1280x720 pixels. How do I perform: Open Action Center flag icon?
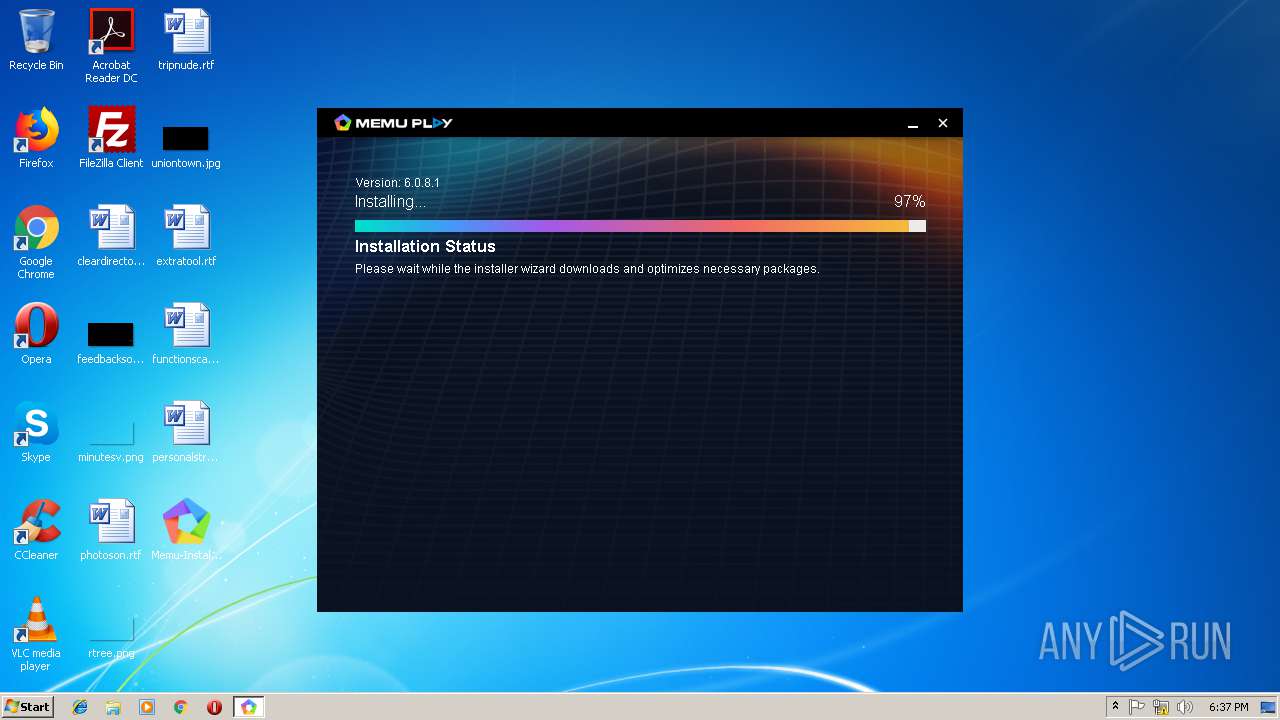pyautogui.click(x=1137, y=707)
